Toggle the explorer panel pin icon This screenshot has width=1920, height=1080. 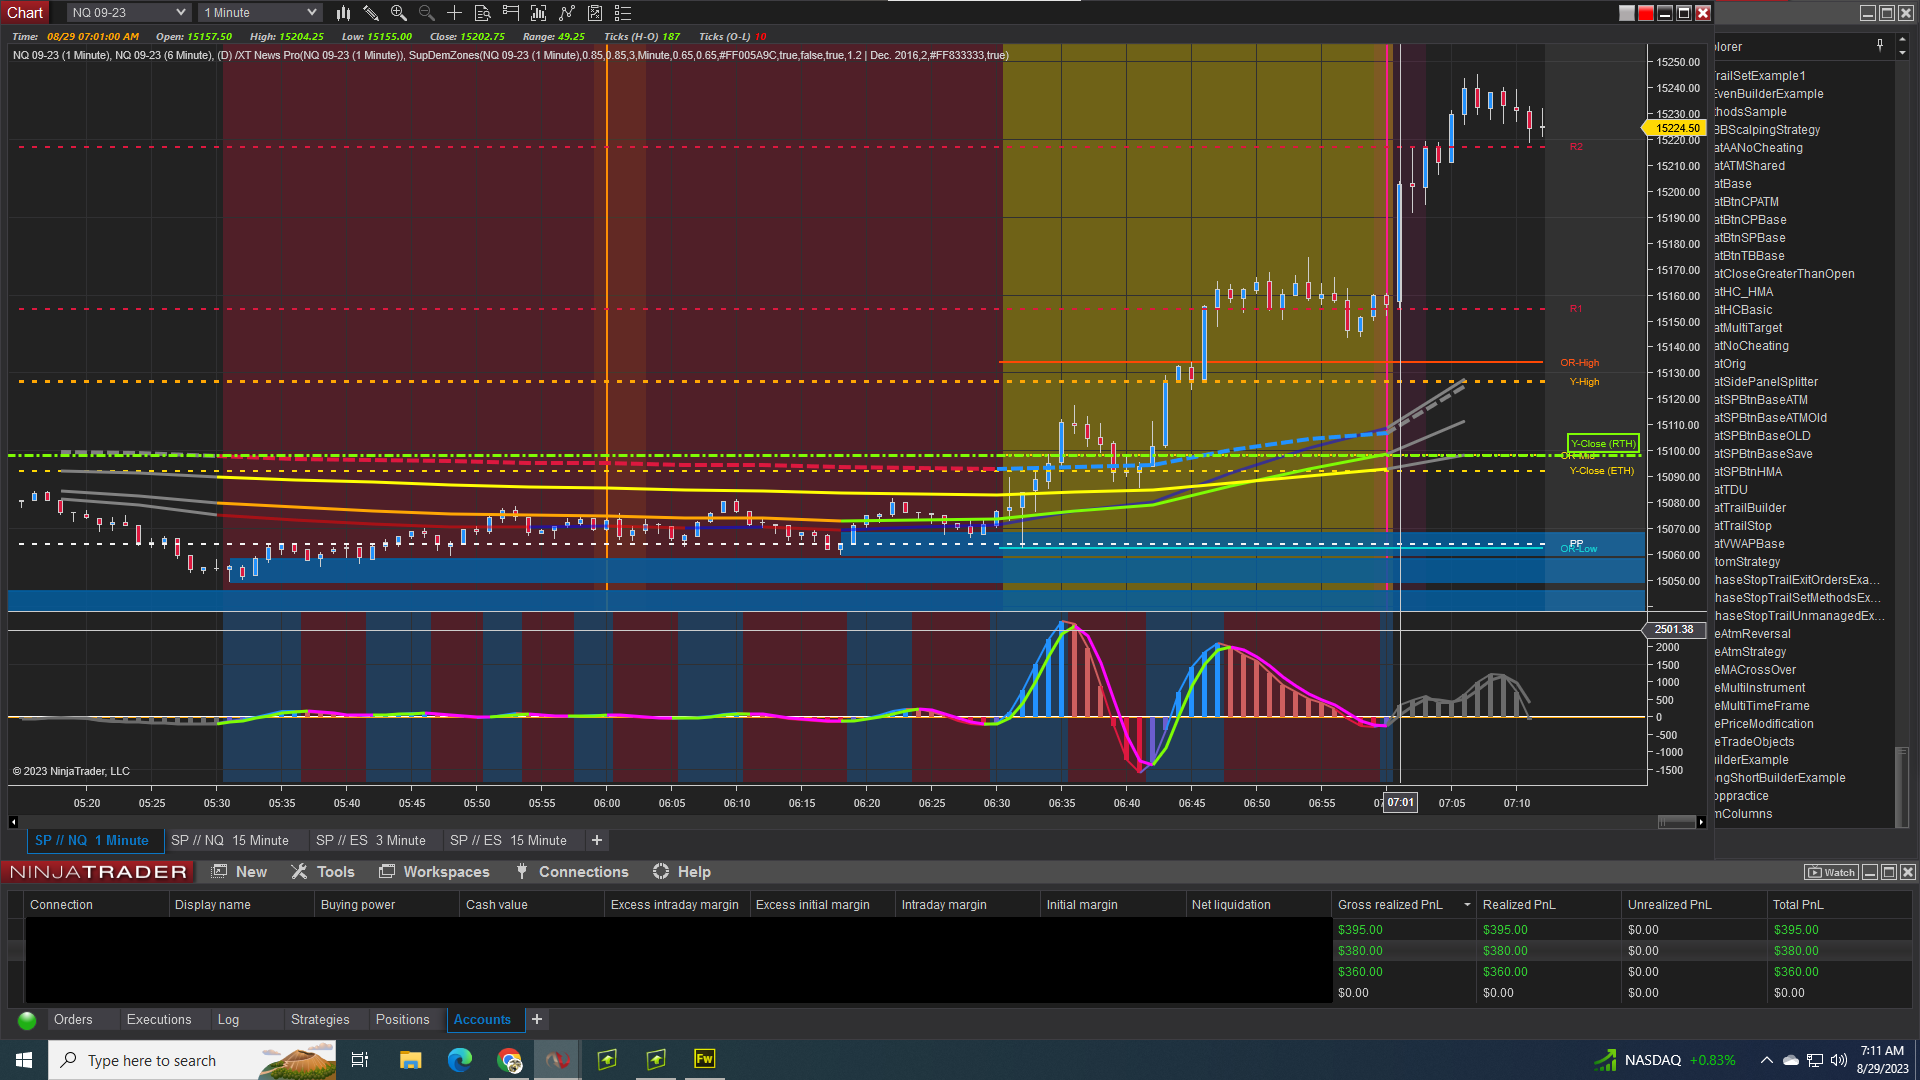1880,45
